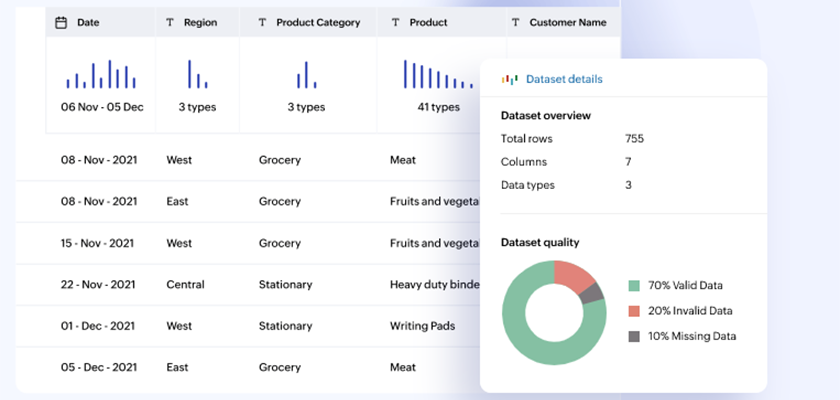
Task: Select the Central region cell
Action: pyautogui.click(x=185, y=285)
